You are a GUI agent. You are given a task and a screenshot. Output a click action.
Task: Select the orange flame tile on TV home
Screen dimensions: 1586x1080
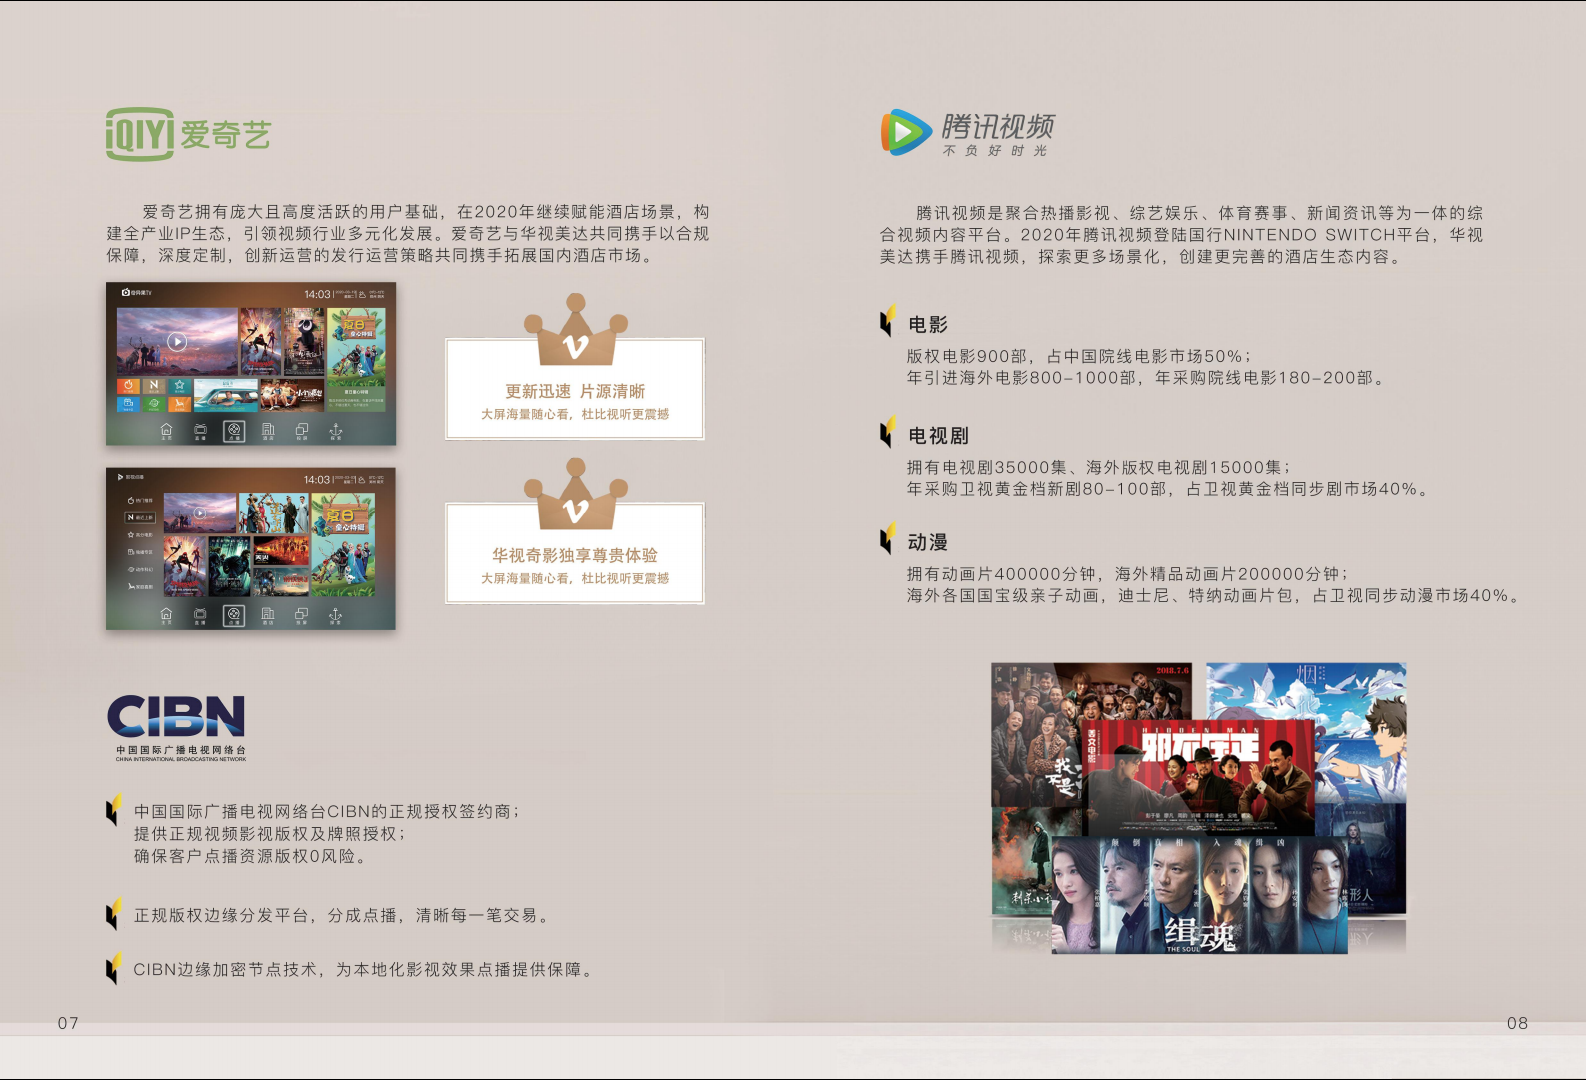pyautogui.click(x=128, y=386)
